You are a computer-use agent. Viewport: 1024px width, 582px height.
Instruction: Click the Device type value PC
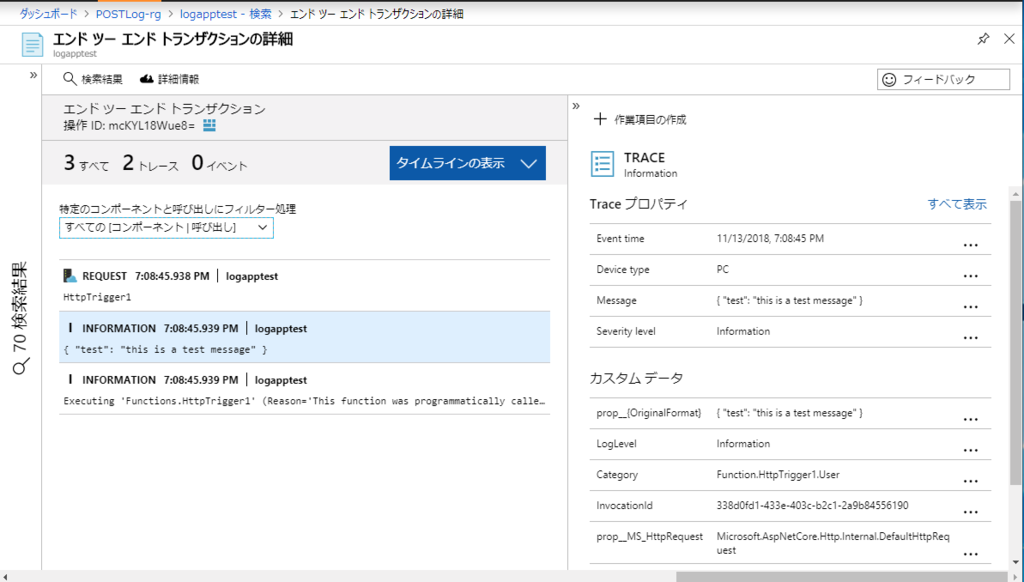tap(722, 269)
